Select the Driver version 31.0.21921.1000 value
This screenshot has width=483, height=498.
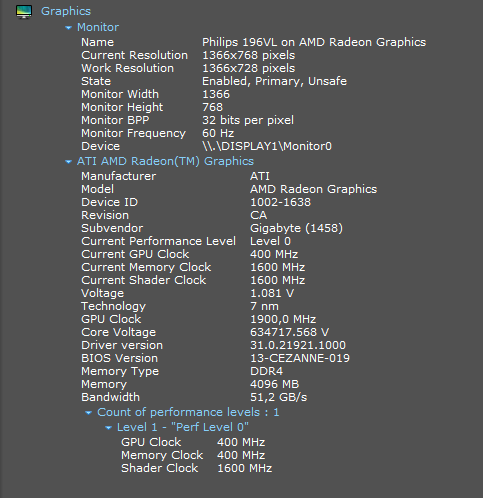298,345
